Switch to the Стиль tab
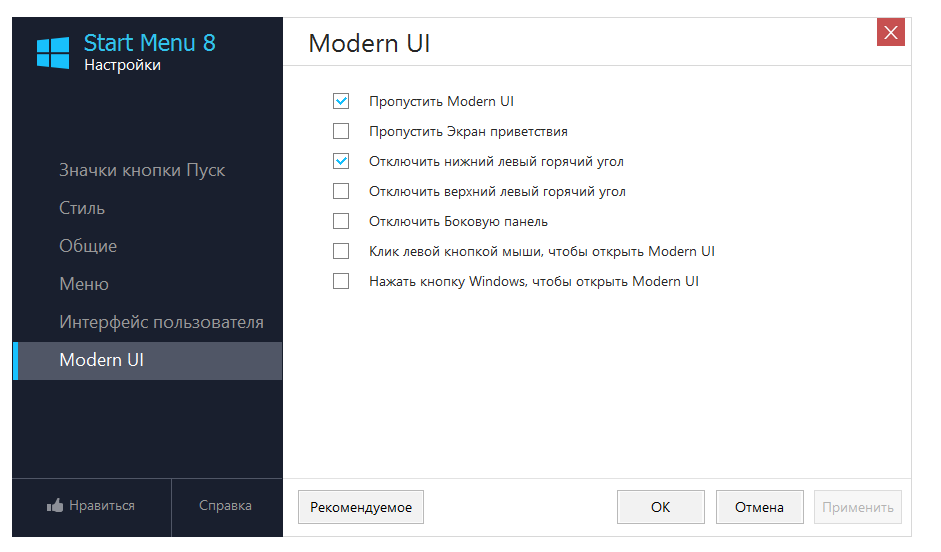 pos(82,208)
